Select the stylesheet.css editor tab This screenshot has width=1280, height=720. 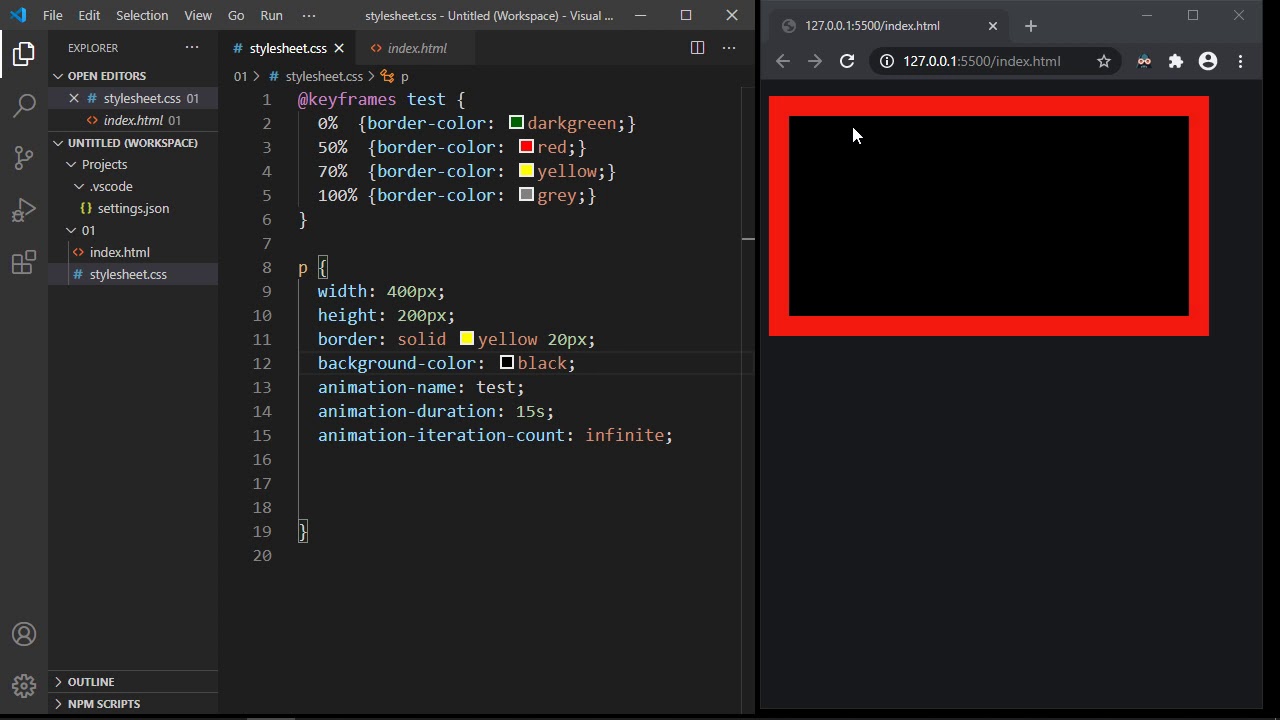coord(288,48)
